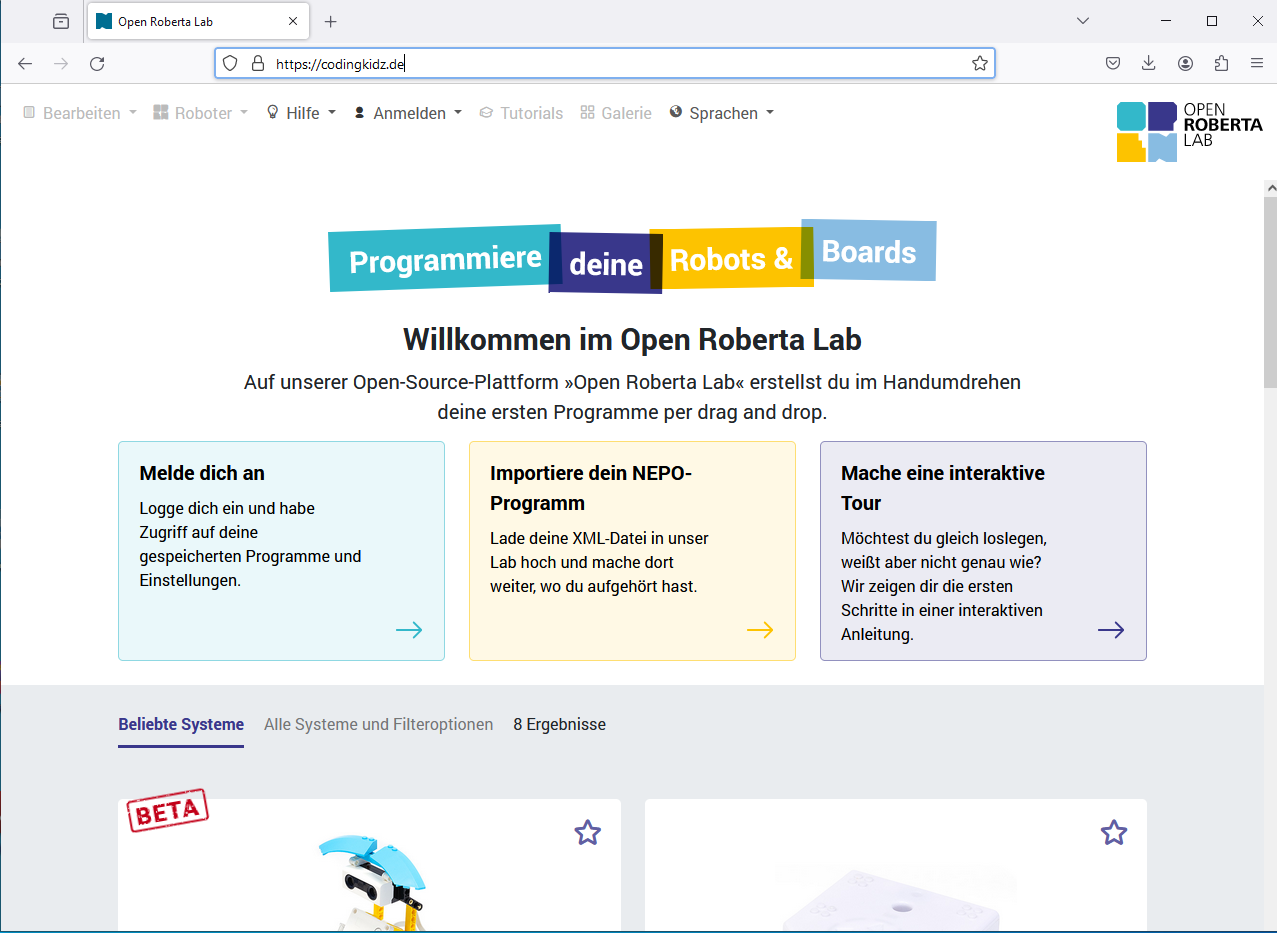
Task: Expand the Roboter dropdown
Action: (200, 113)
